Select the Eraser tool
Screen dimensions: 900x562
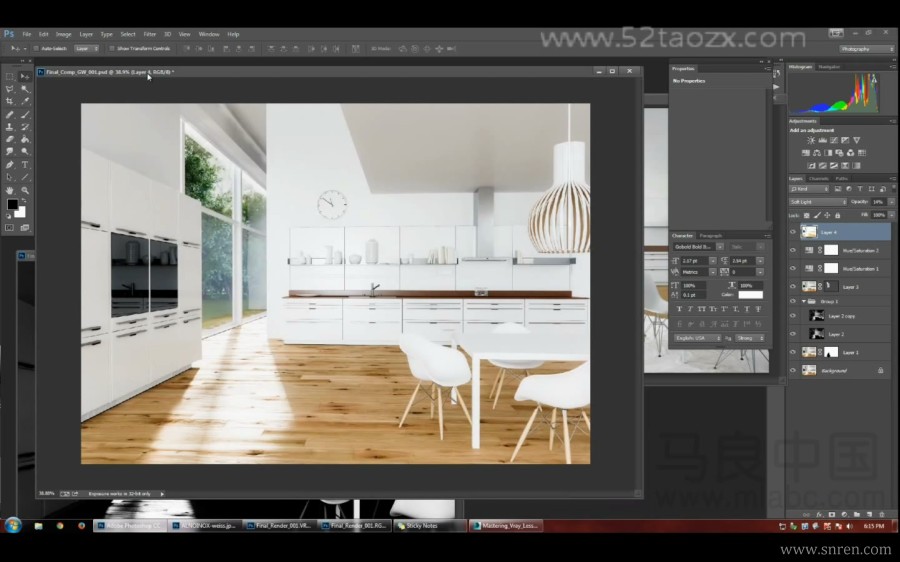pyautogui.click(x=10, y=139)
